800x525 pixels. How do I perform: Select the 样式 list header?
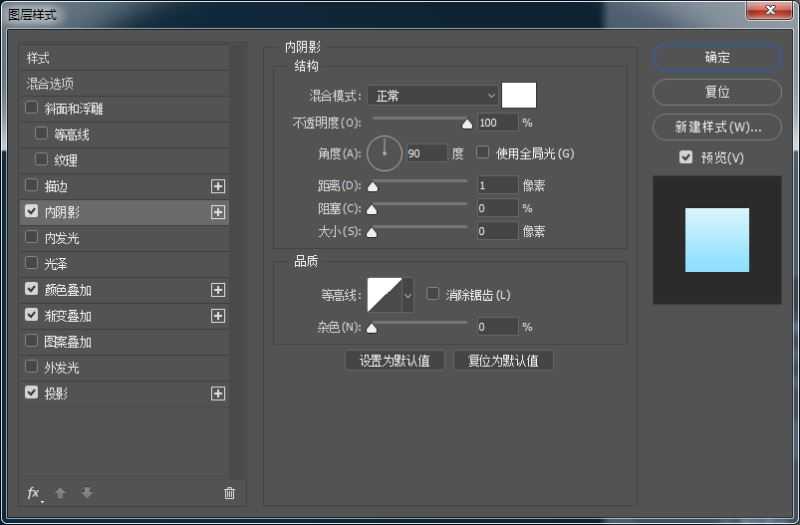pos(38,58)
